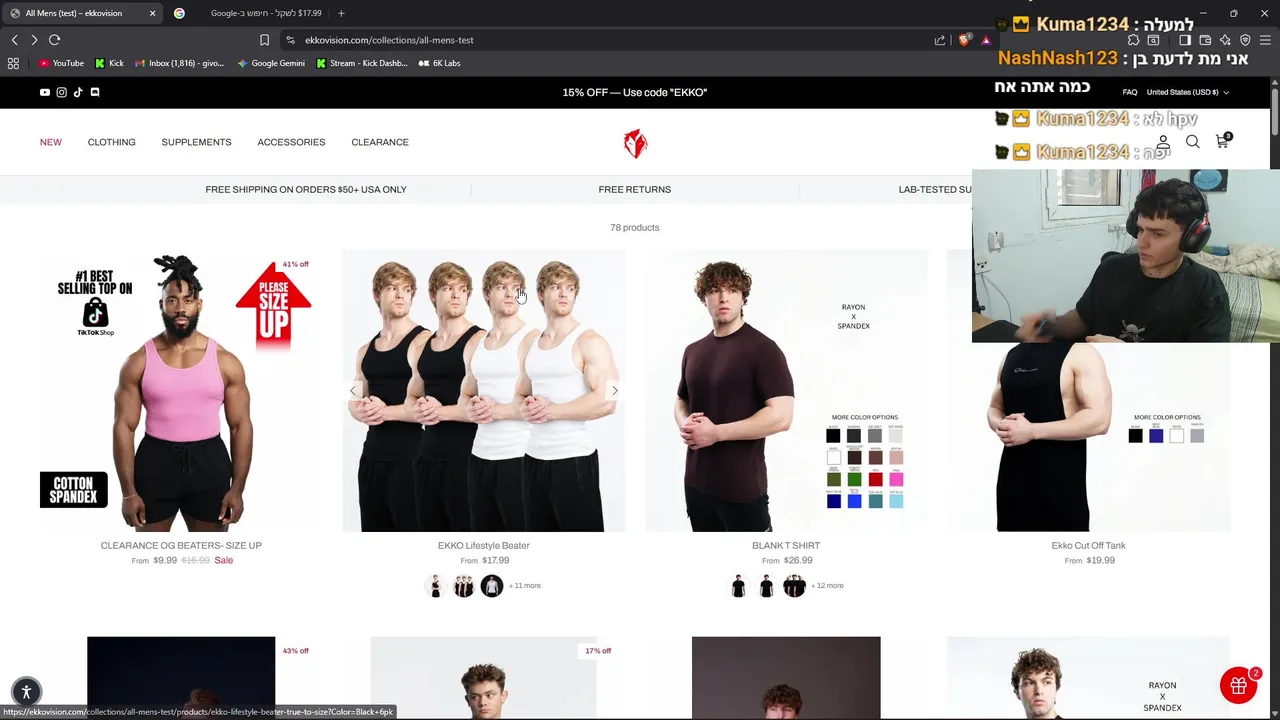Viewport: 1280px width, 720px height.
Task: Open Ekko Cut Off Tank product title
Action: point(1088,546)
